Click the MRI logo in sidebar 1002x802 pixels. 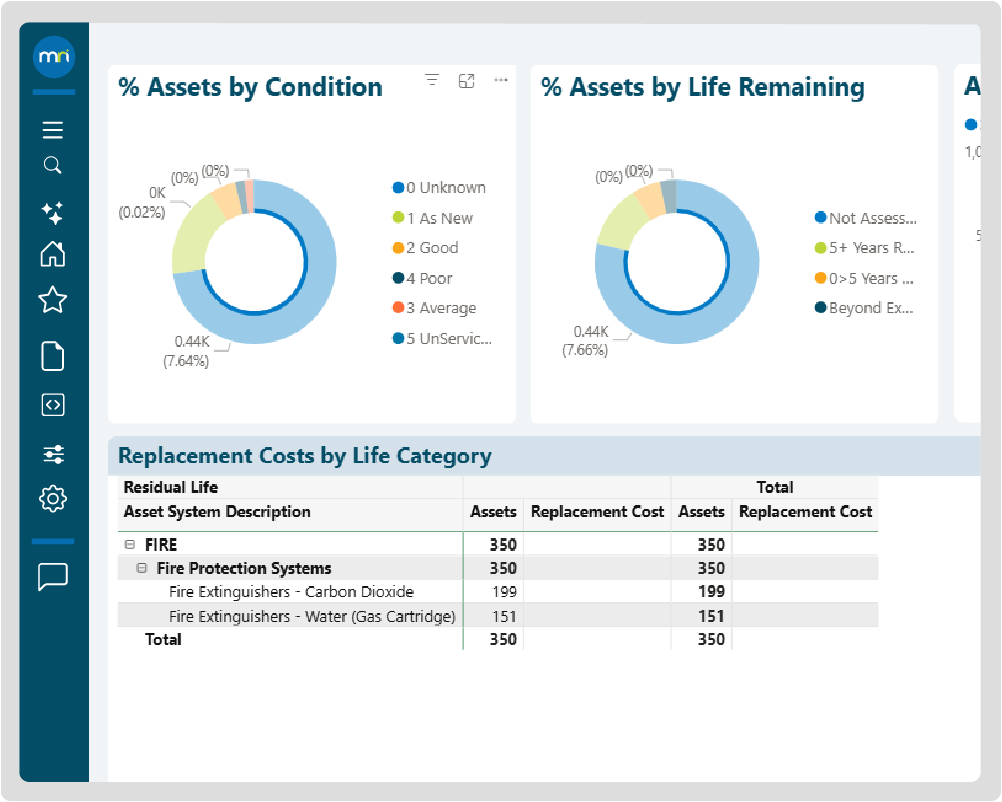pos(53,59)
